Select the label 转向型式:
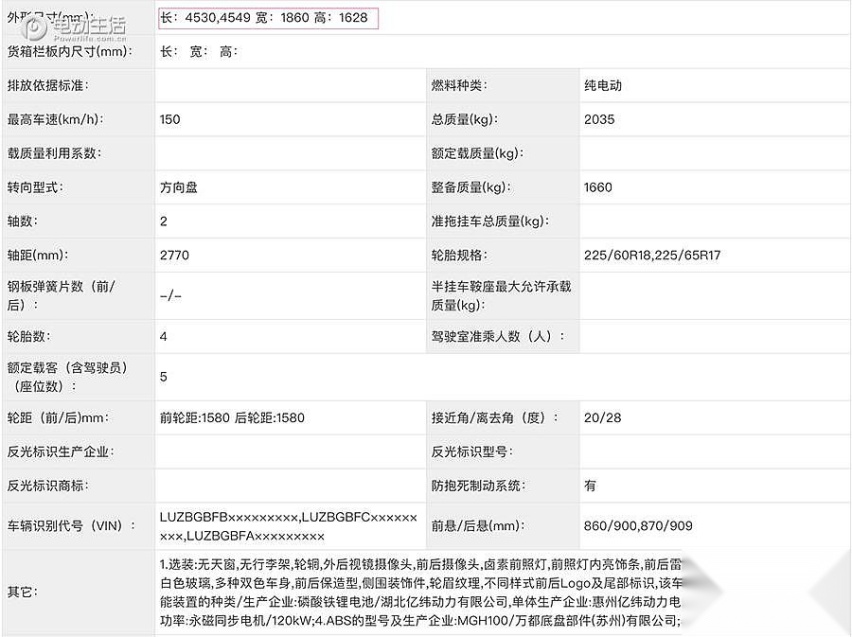Screen dimensions: 852x637 point(35,187)
